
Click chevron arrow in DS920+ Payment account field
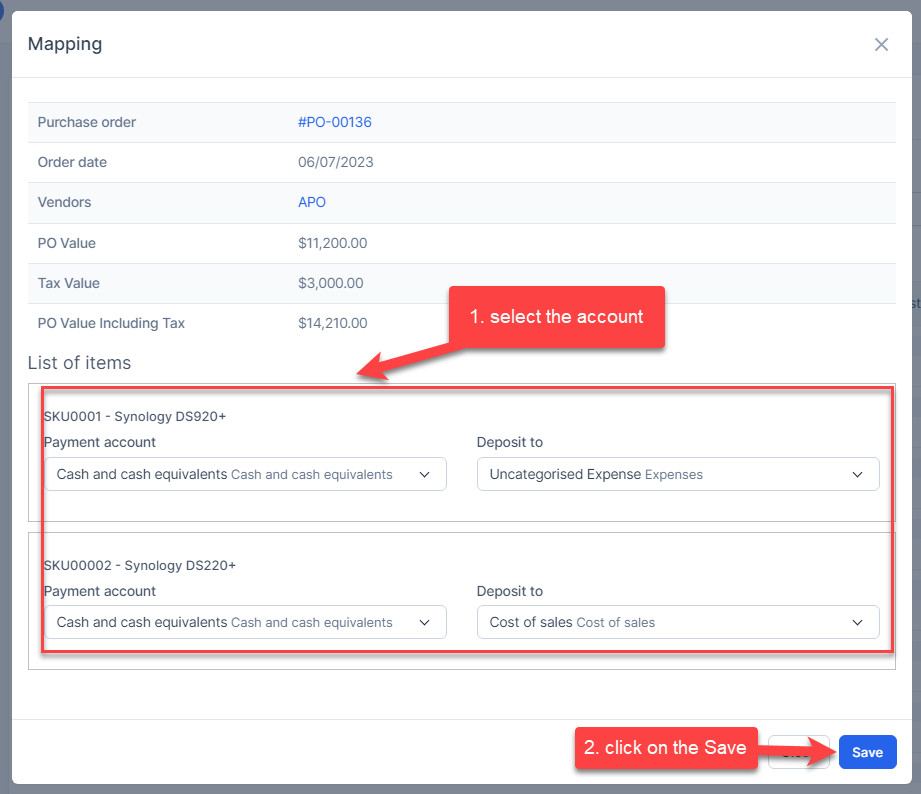click(x=425, y=474)
